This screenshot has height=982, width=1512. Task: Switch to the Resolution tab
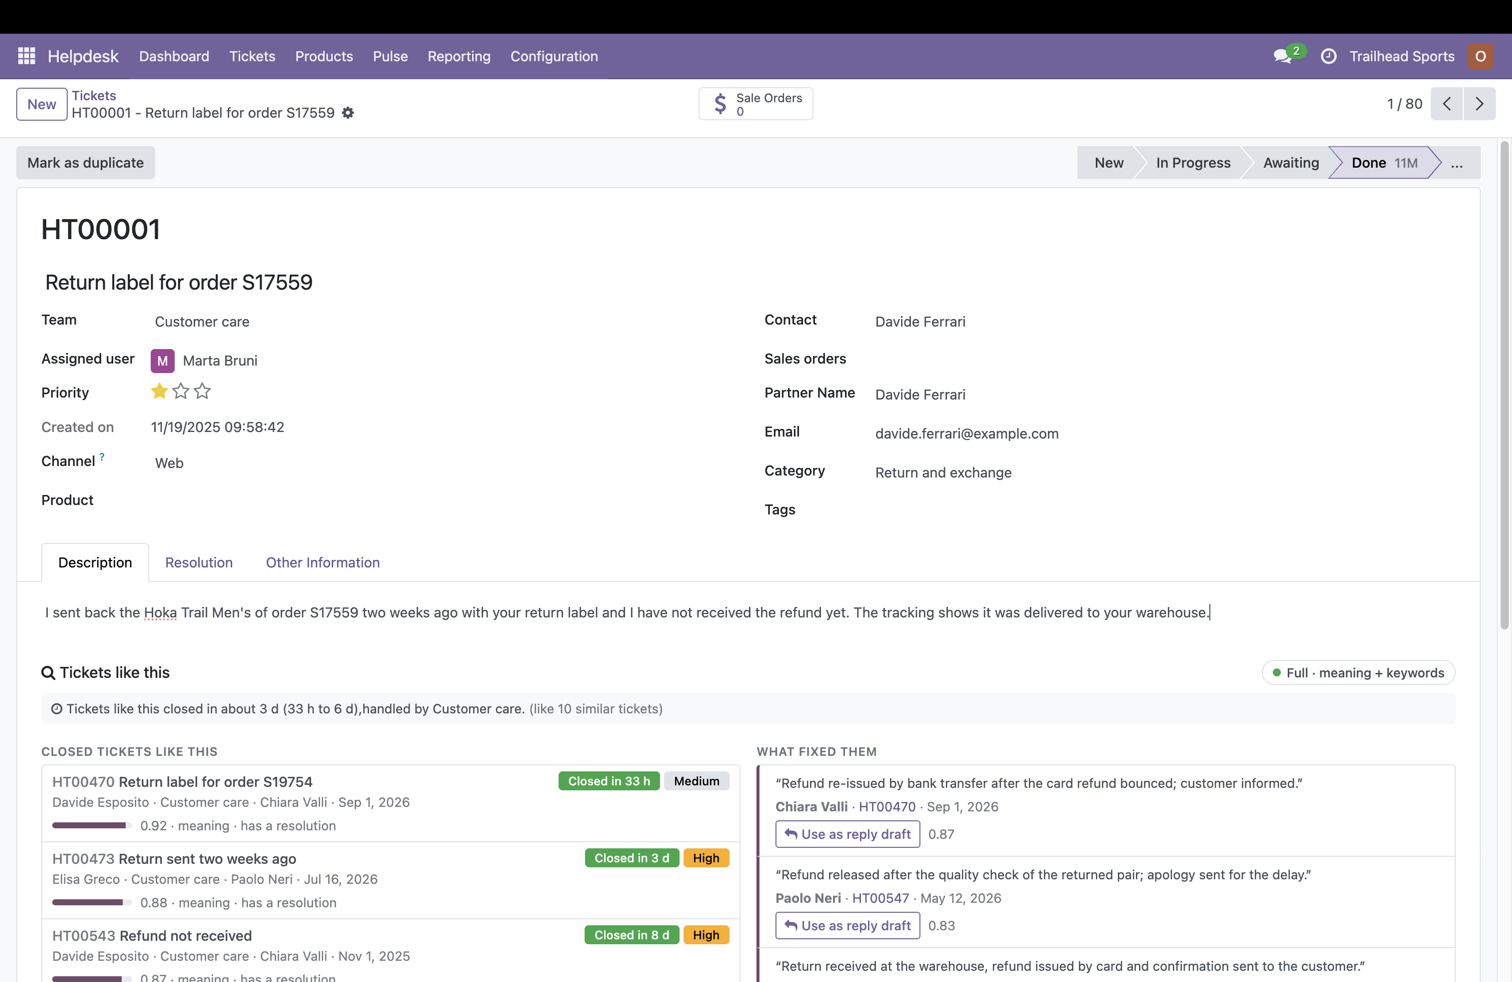click(199, 563)
